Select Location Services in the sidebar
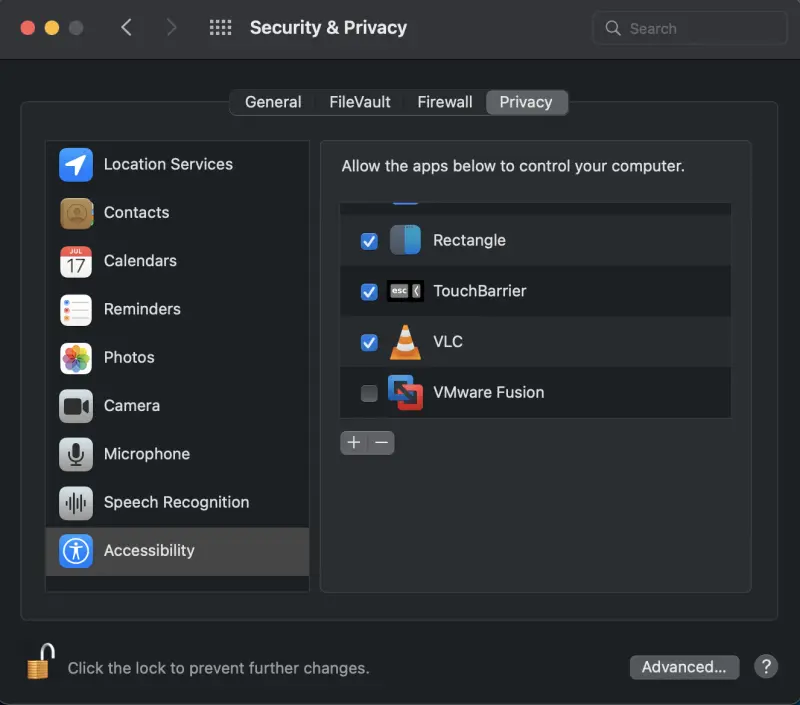 [167, 164]
